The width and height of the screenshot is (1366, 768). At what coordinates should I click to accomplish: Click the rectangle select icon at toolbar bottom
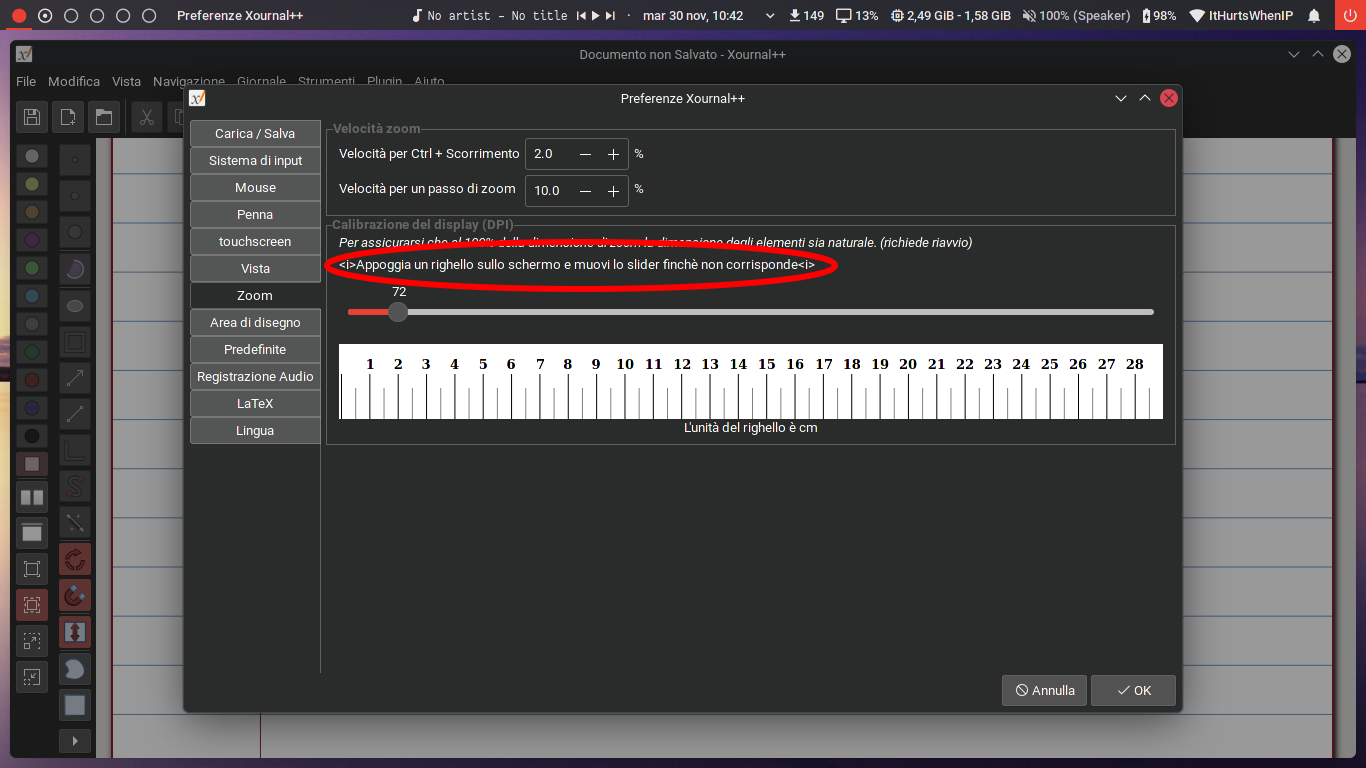pyautogui.click(x=75, y=704)
